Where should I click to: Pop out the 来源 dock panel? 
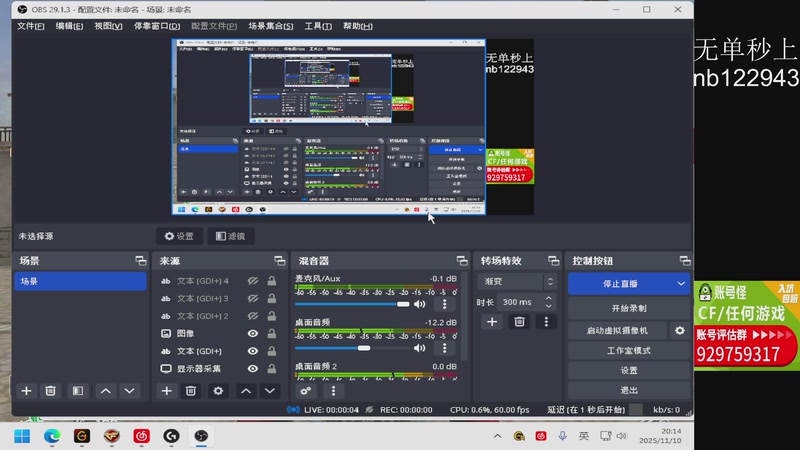pos(280,261)
